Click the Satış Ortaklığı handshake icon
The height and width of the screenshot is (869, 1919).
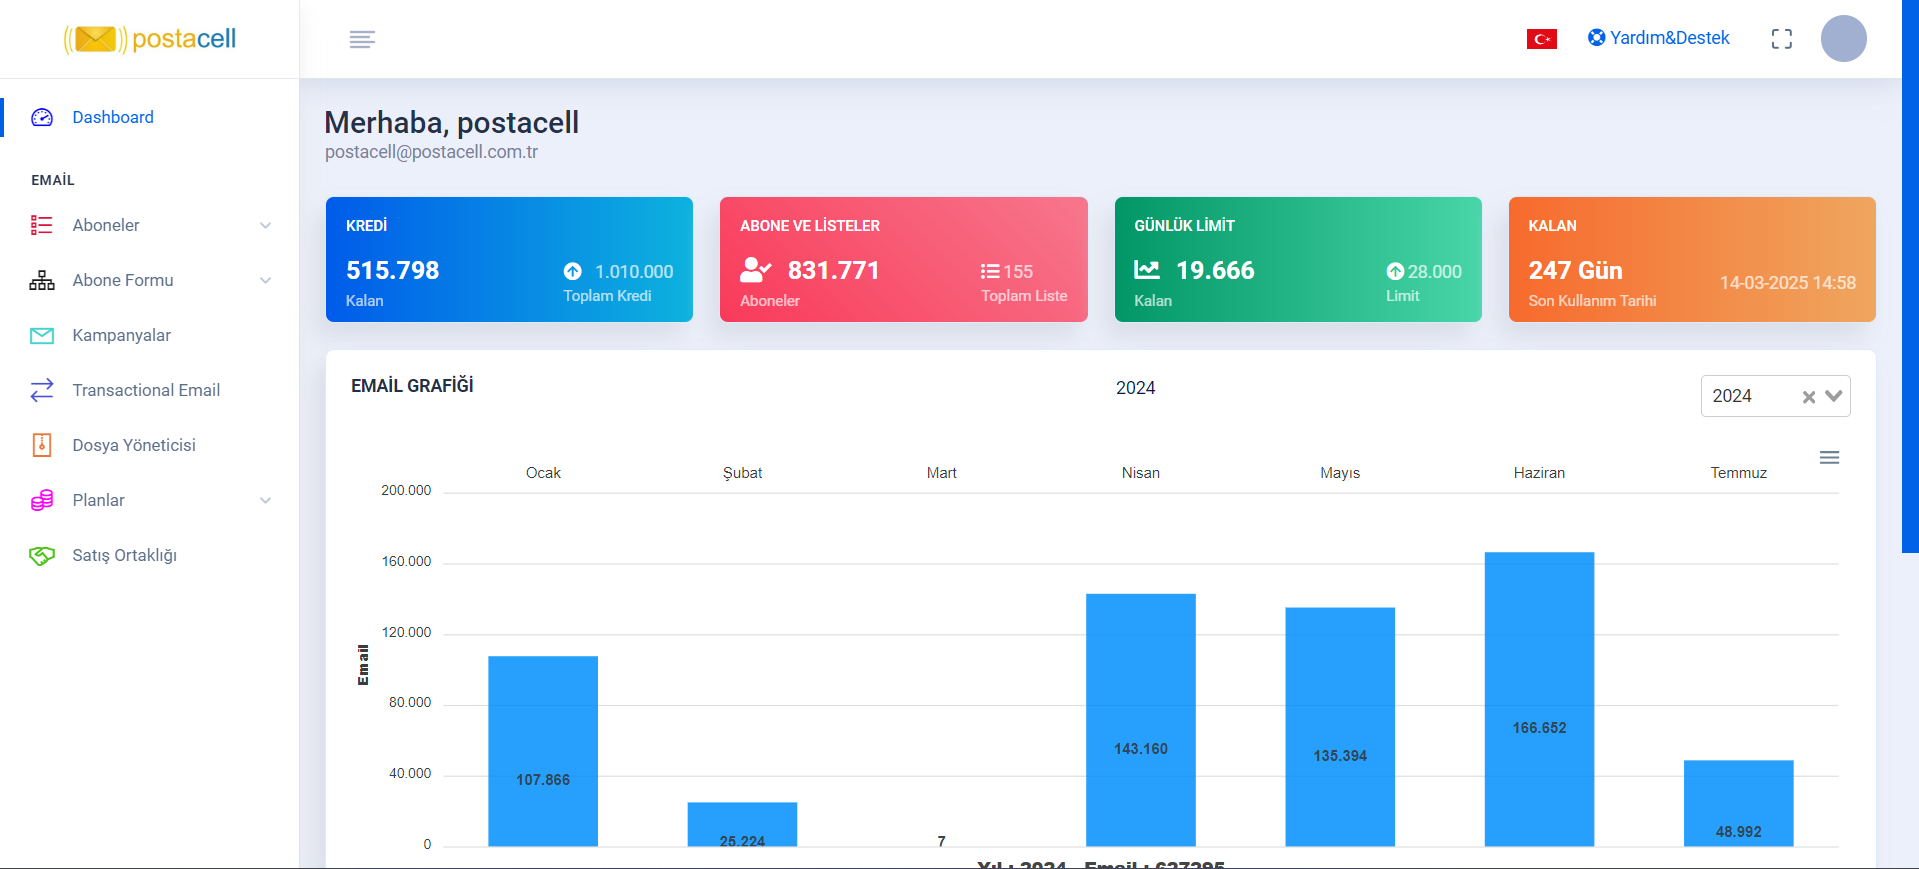42,556
